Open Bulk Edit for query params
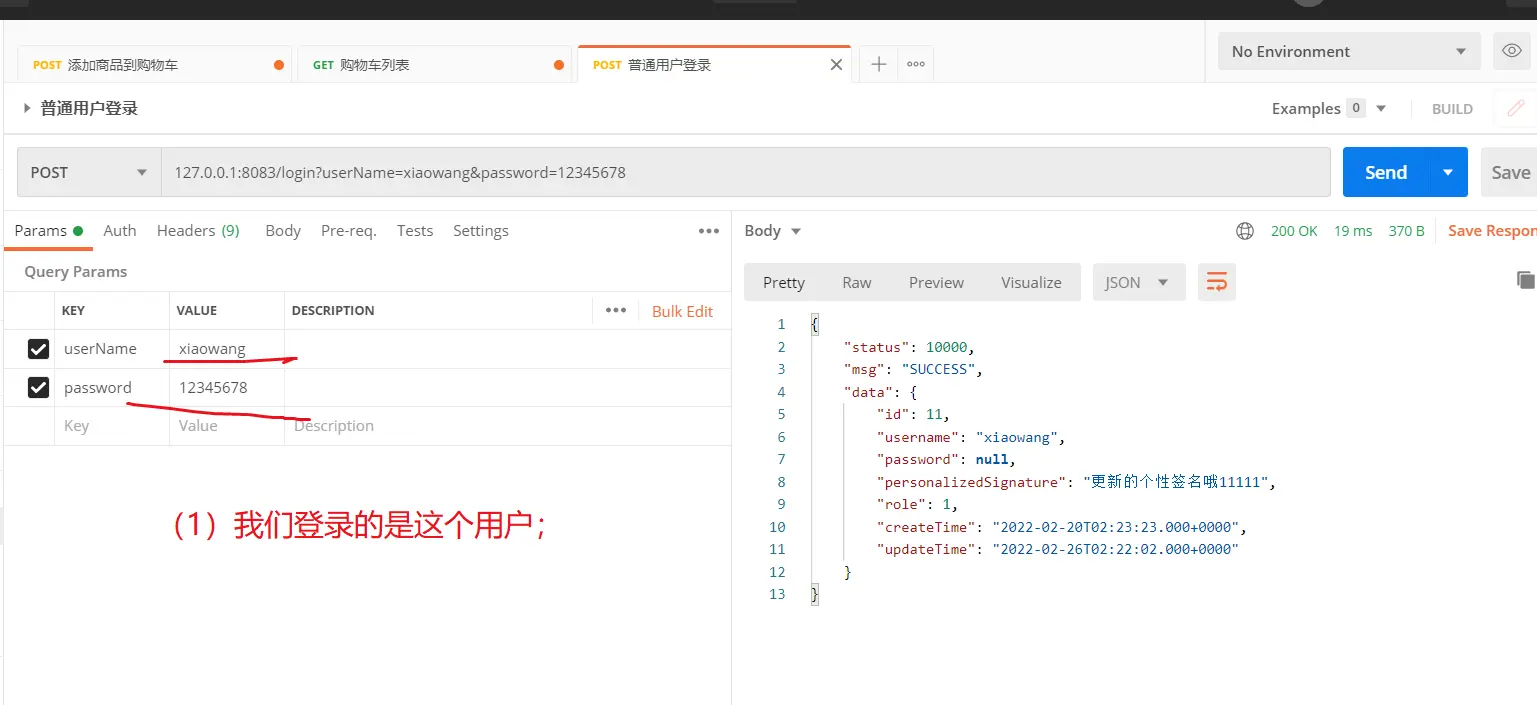 [x=682, y=311]
